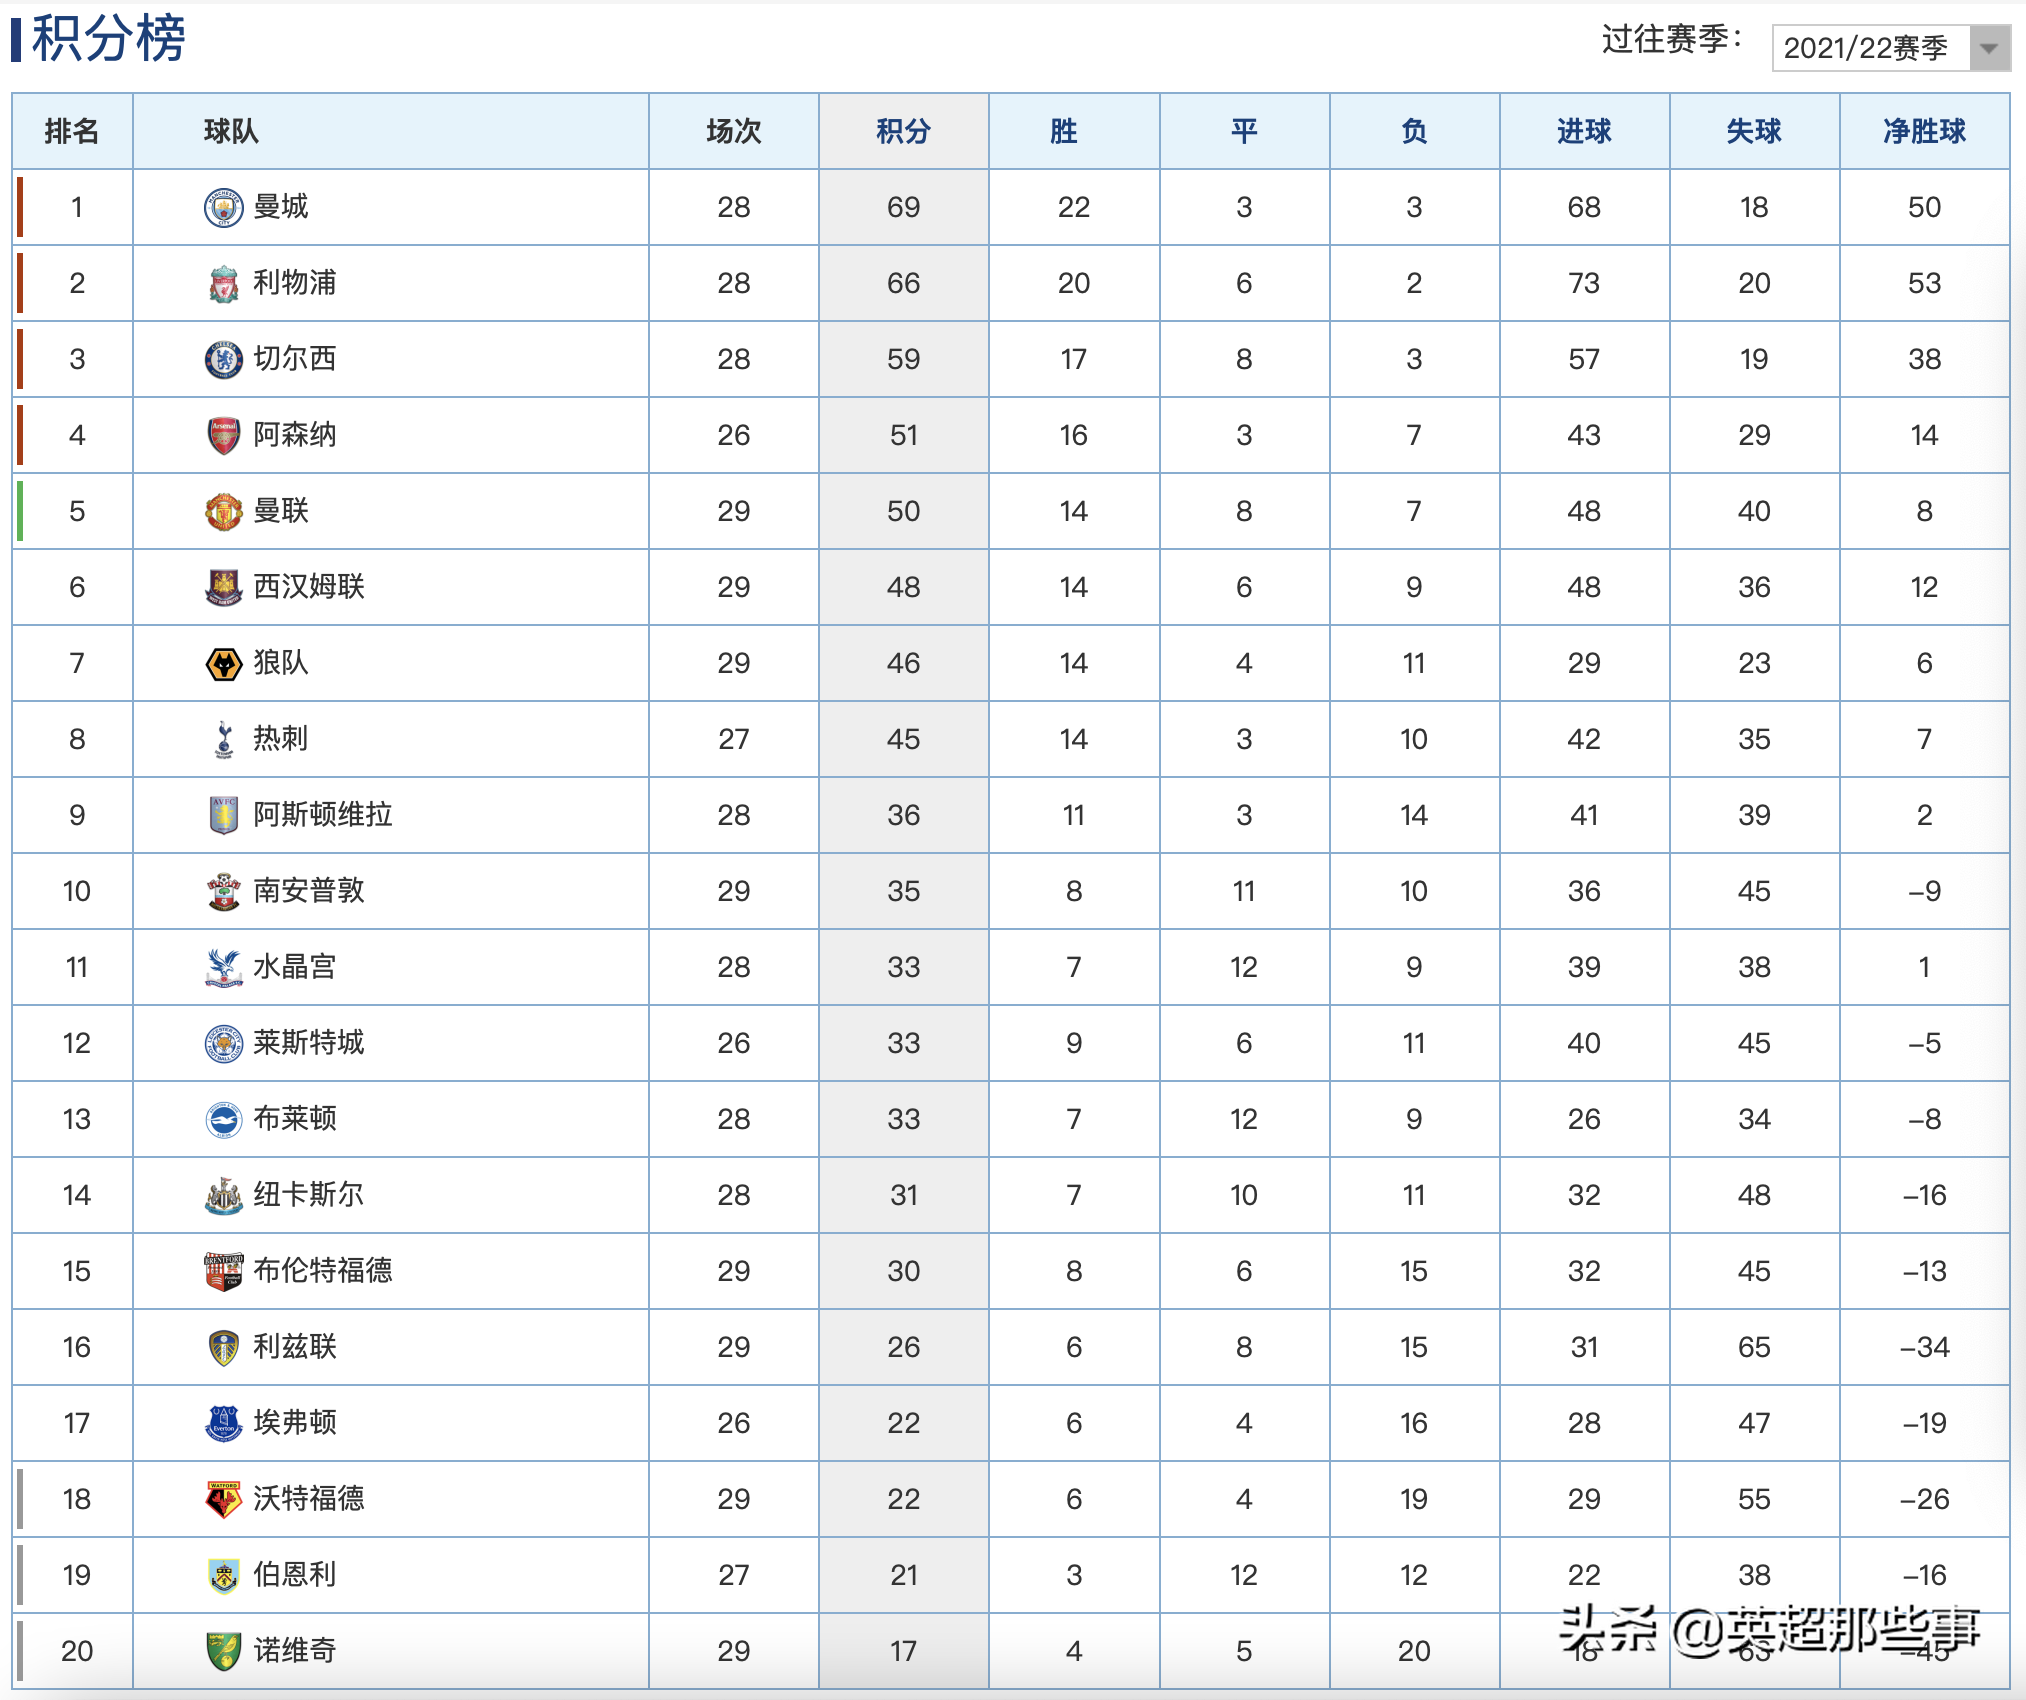The width and height of the screenshot is (2026, 1700).
Task: Open team link 沃特福德
Action: point(309,1499)
